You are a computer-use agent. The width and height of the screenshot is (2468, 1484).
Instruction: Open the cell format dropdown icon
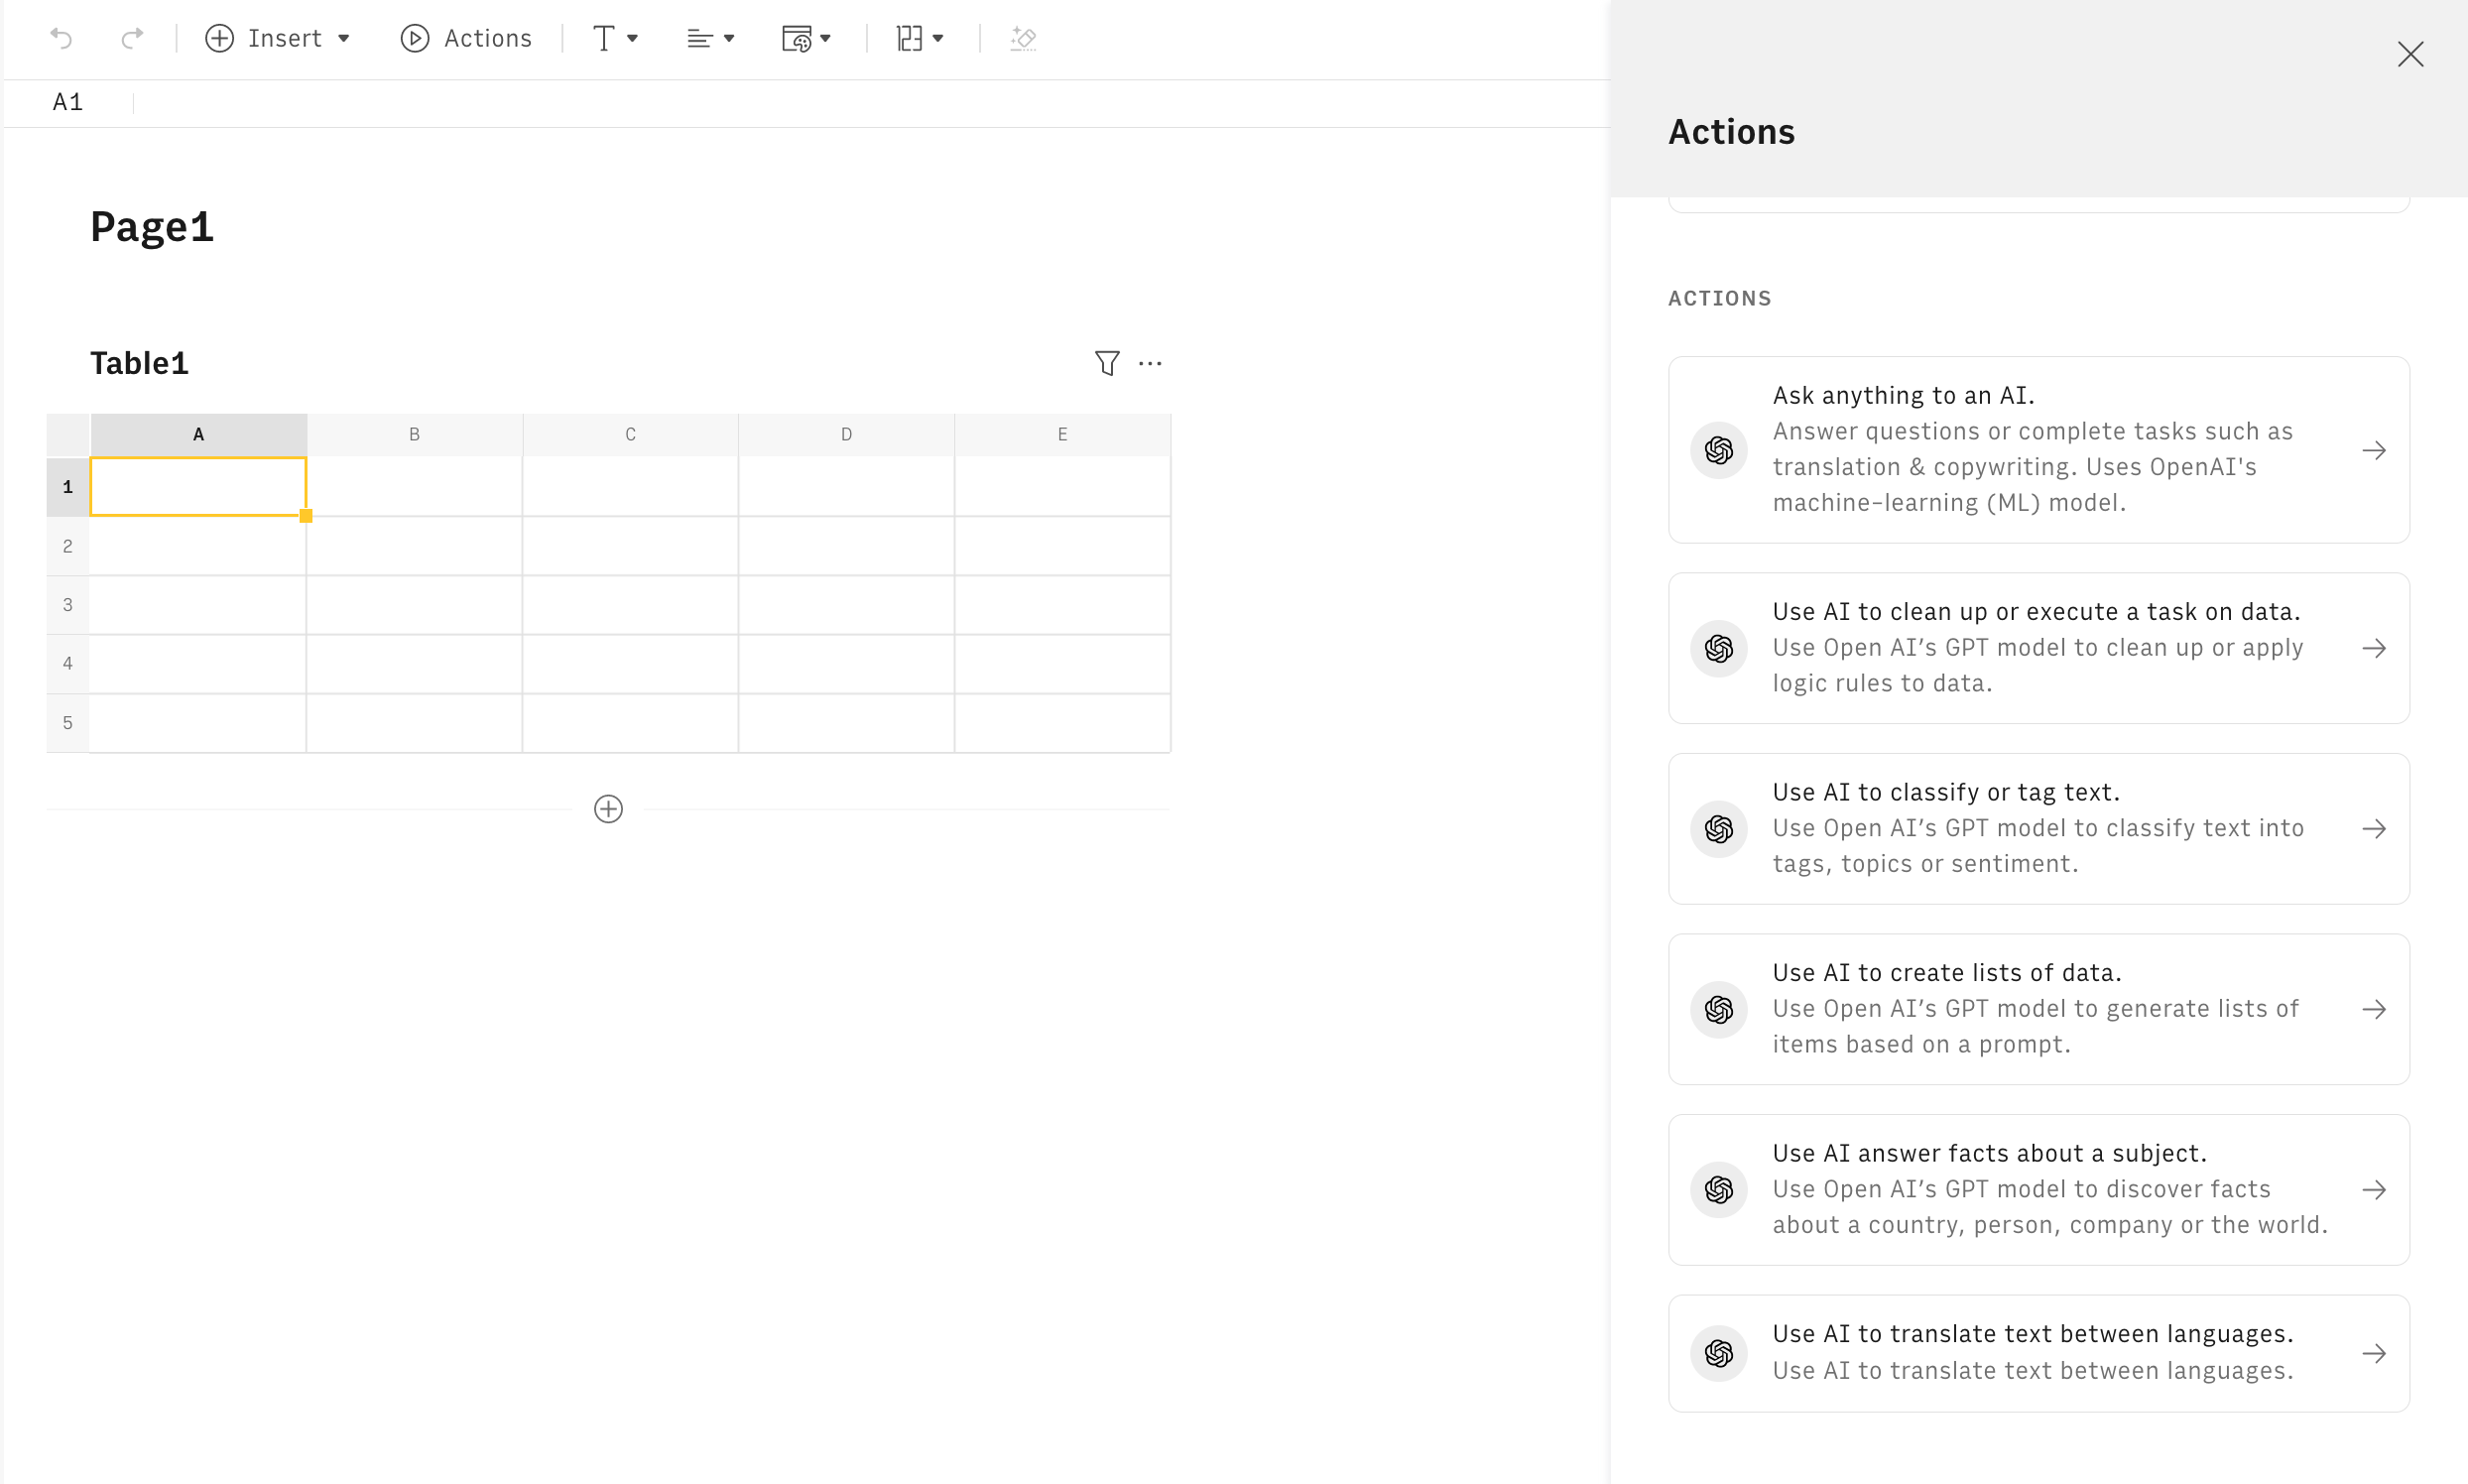coord(806,38)
